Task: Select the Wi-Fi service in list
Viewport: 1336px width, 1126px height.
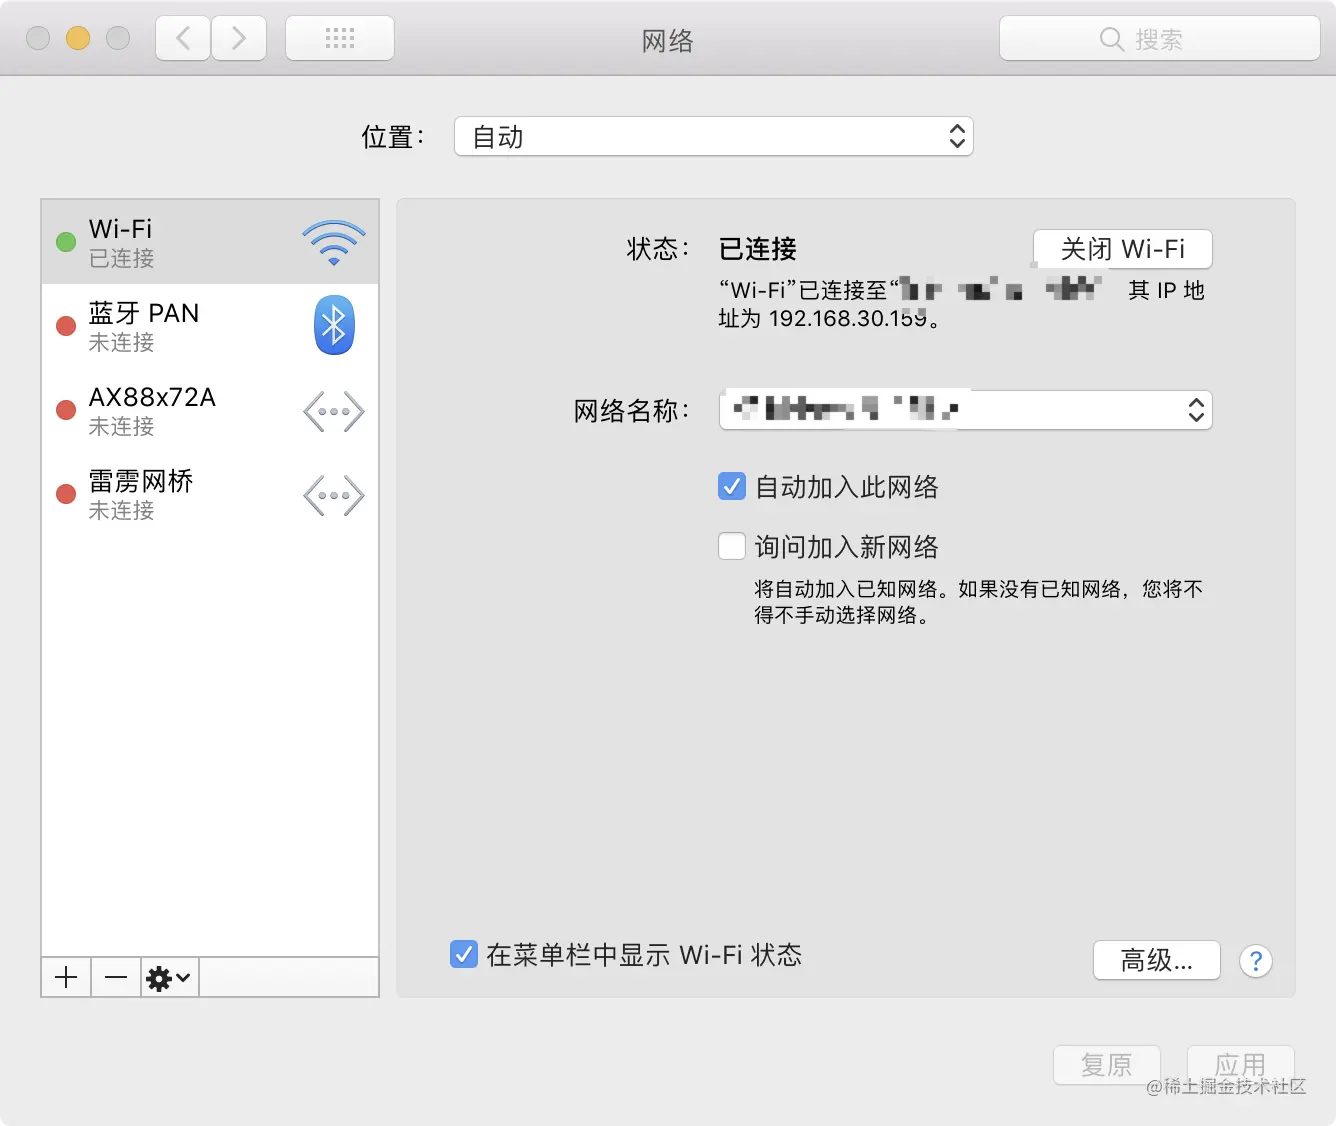Action: [x=210, y=242]
